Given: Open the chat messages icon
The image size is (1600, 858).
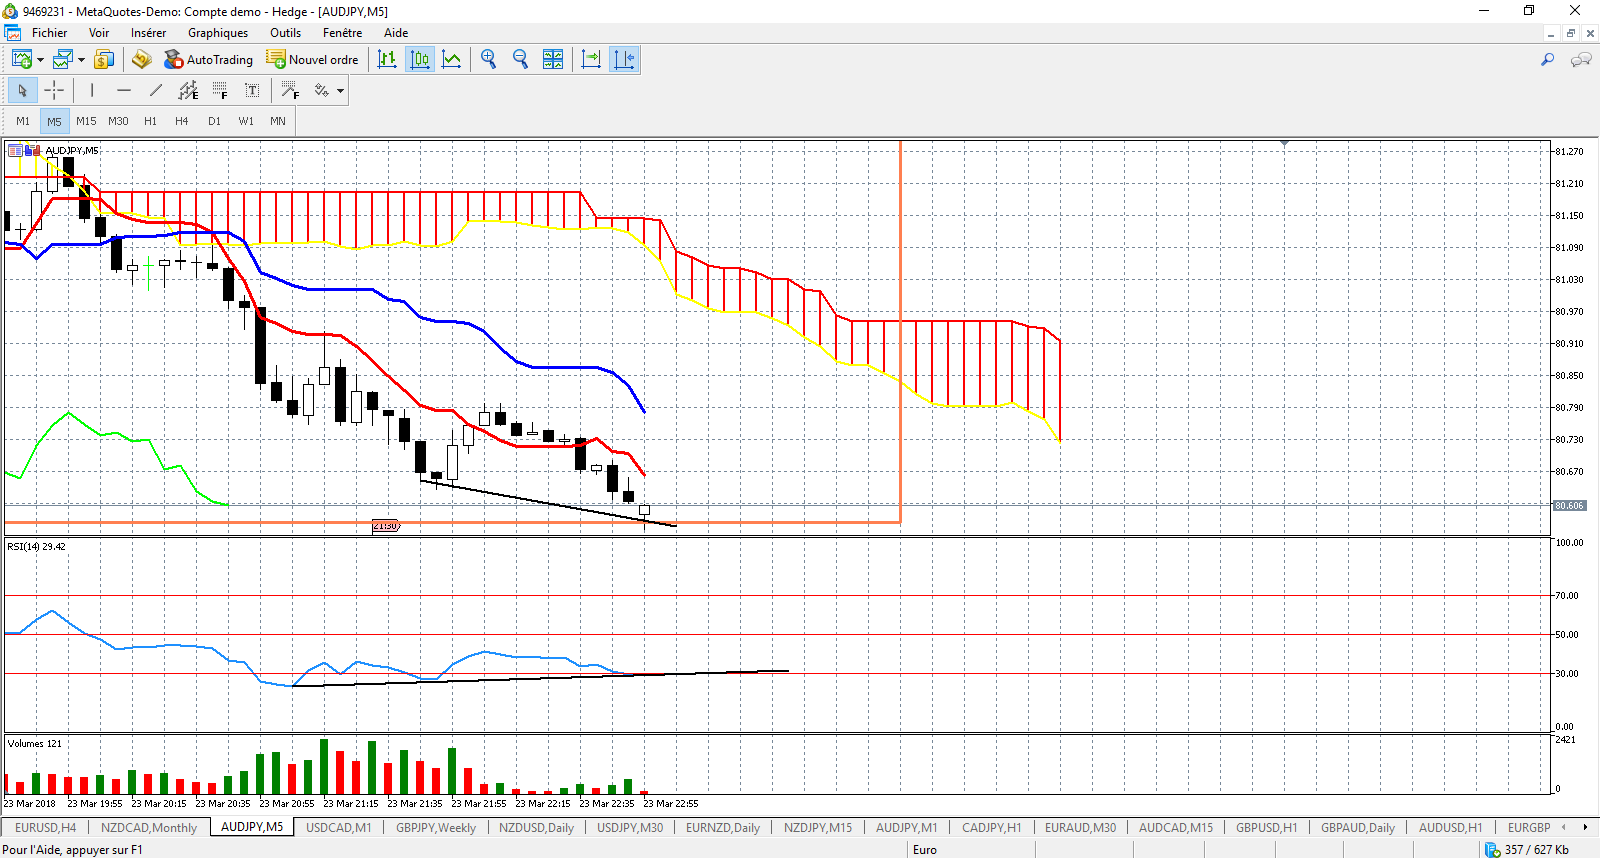Looking at the screenshot, I should coord(1581,60).
